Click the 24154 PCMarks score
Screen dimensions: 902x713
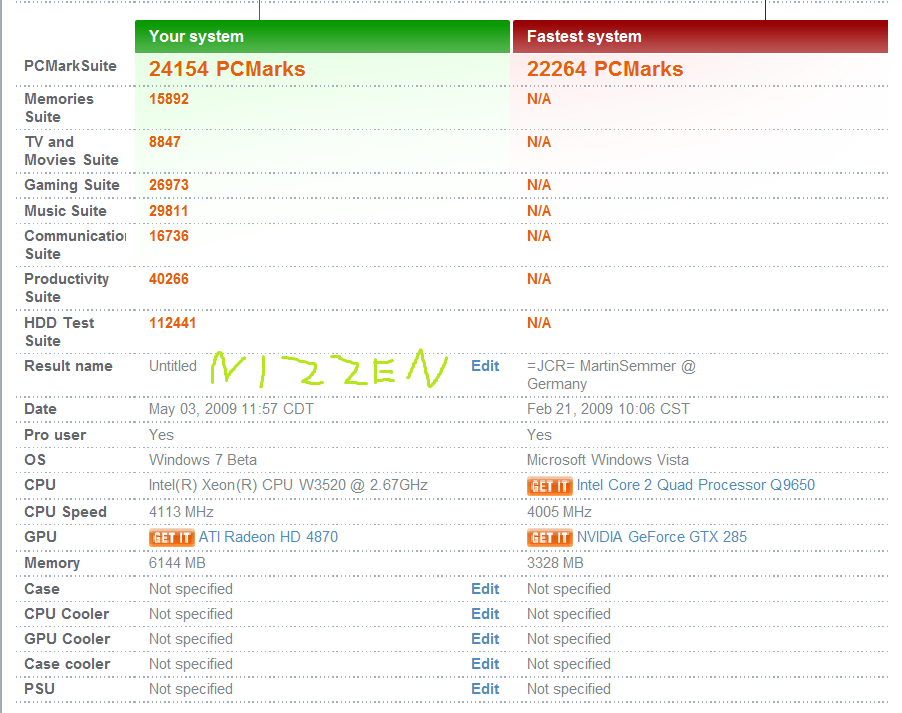point(227,69)
